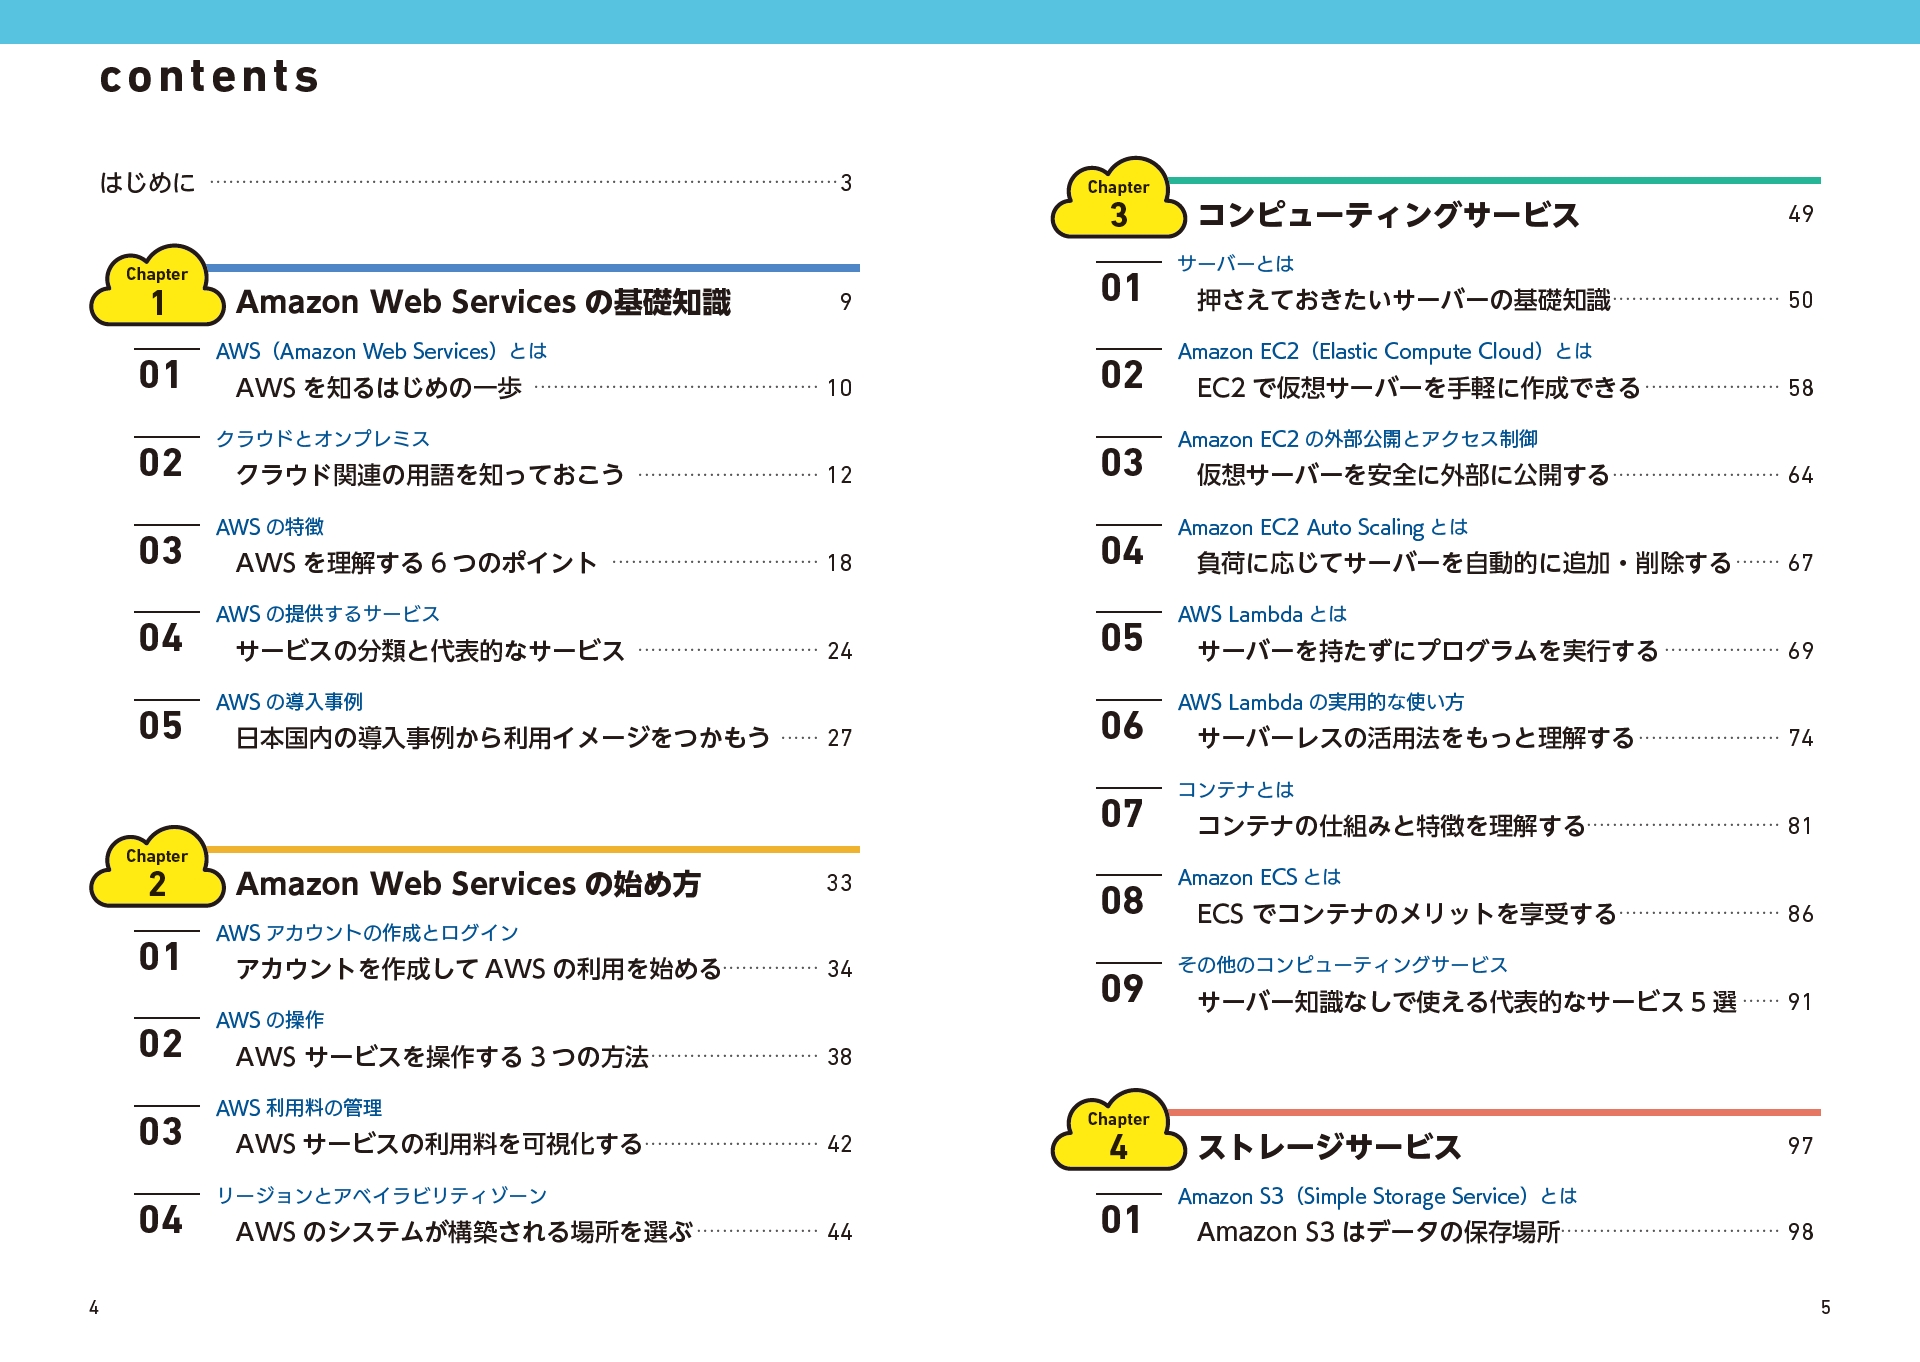This screenshot has height=1362, width=1920.
Task: Click 'AWS の導入事例' subtitle
Action: (289, 701)
